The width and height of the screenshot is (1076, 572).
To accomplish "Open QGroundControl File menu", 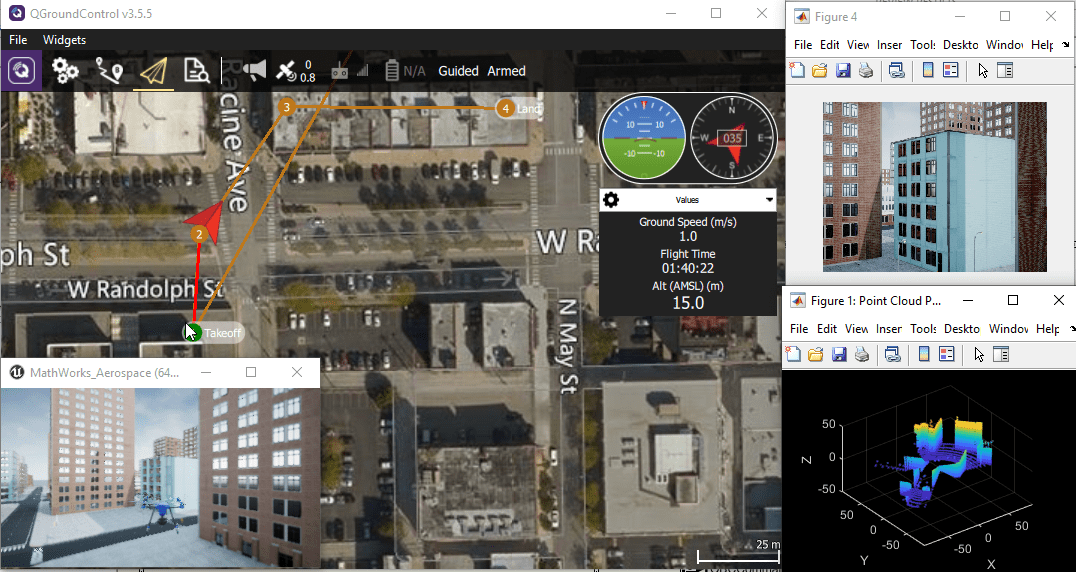I will [x=18, y=40].
